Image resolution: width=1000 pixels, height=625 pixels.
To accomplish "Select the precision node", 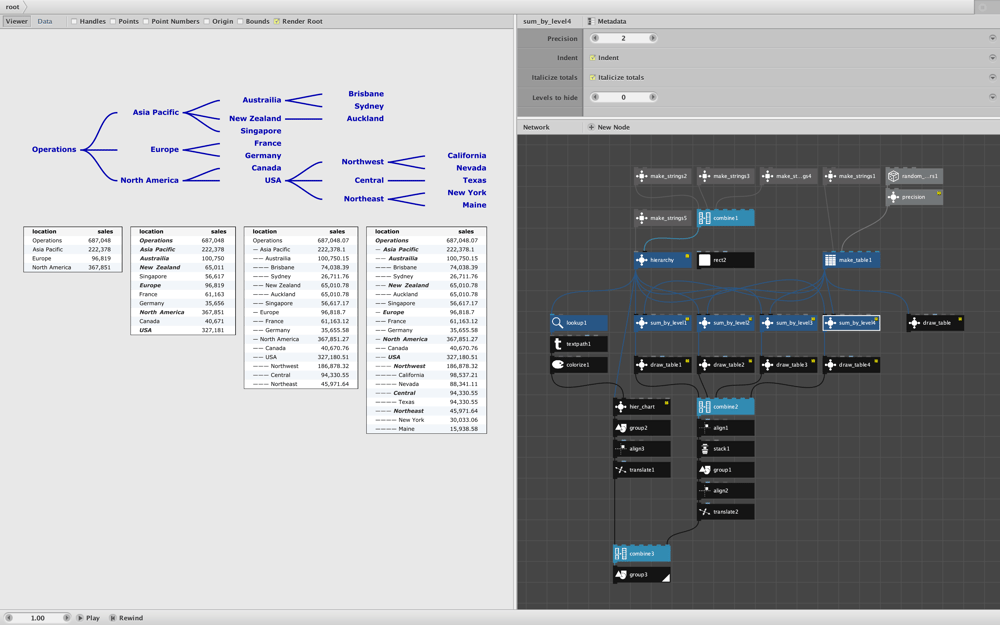I will pos(914,197).
